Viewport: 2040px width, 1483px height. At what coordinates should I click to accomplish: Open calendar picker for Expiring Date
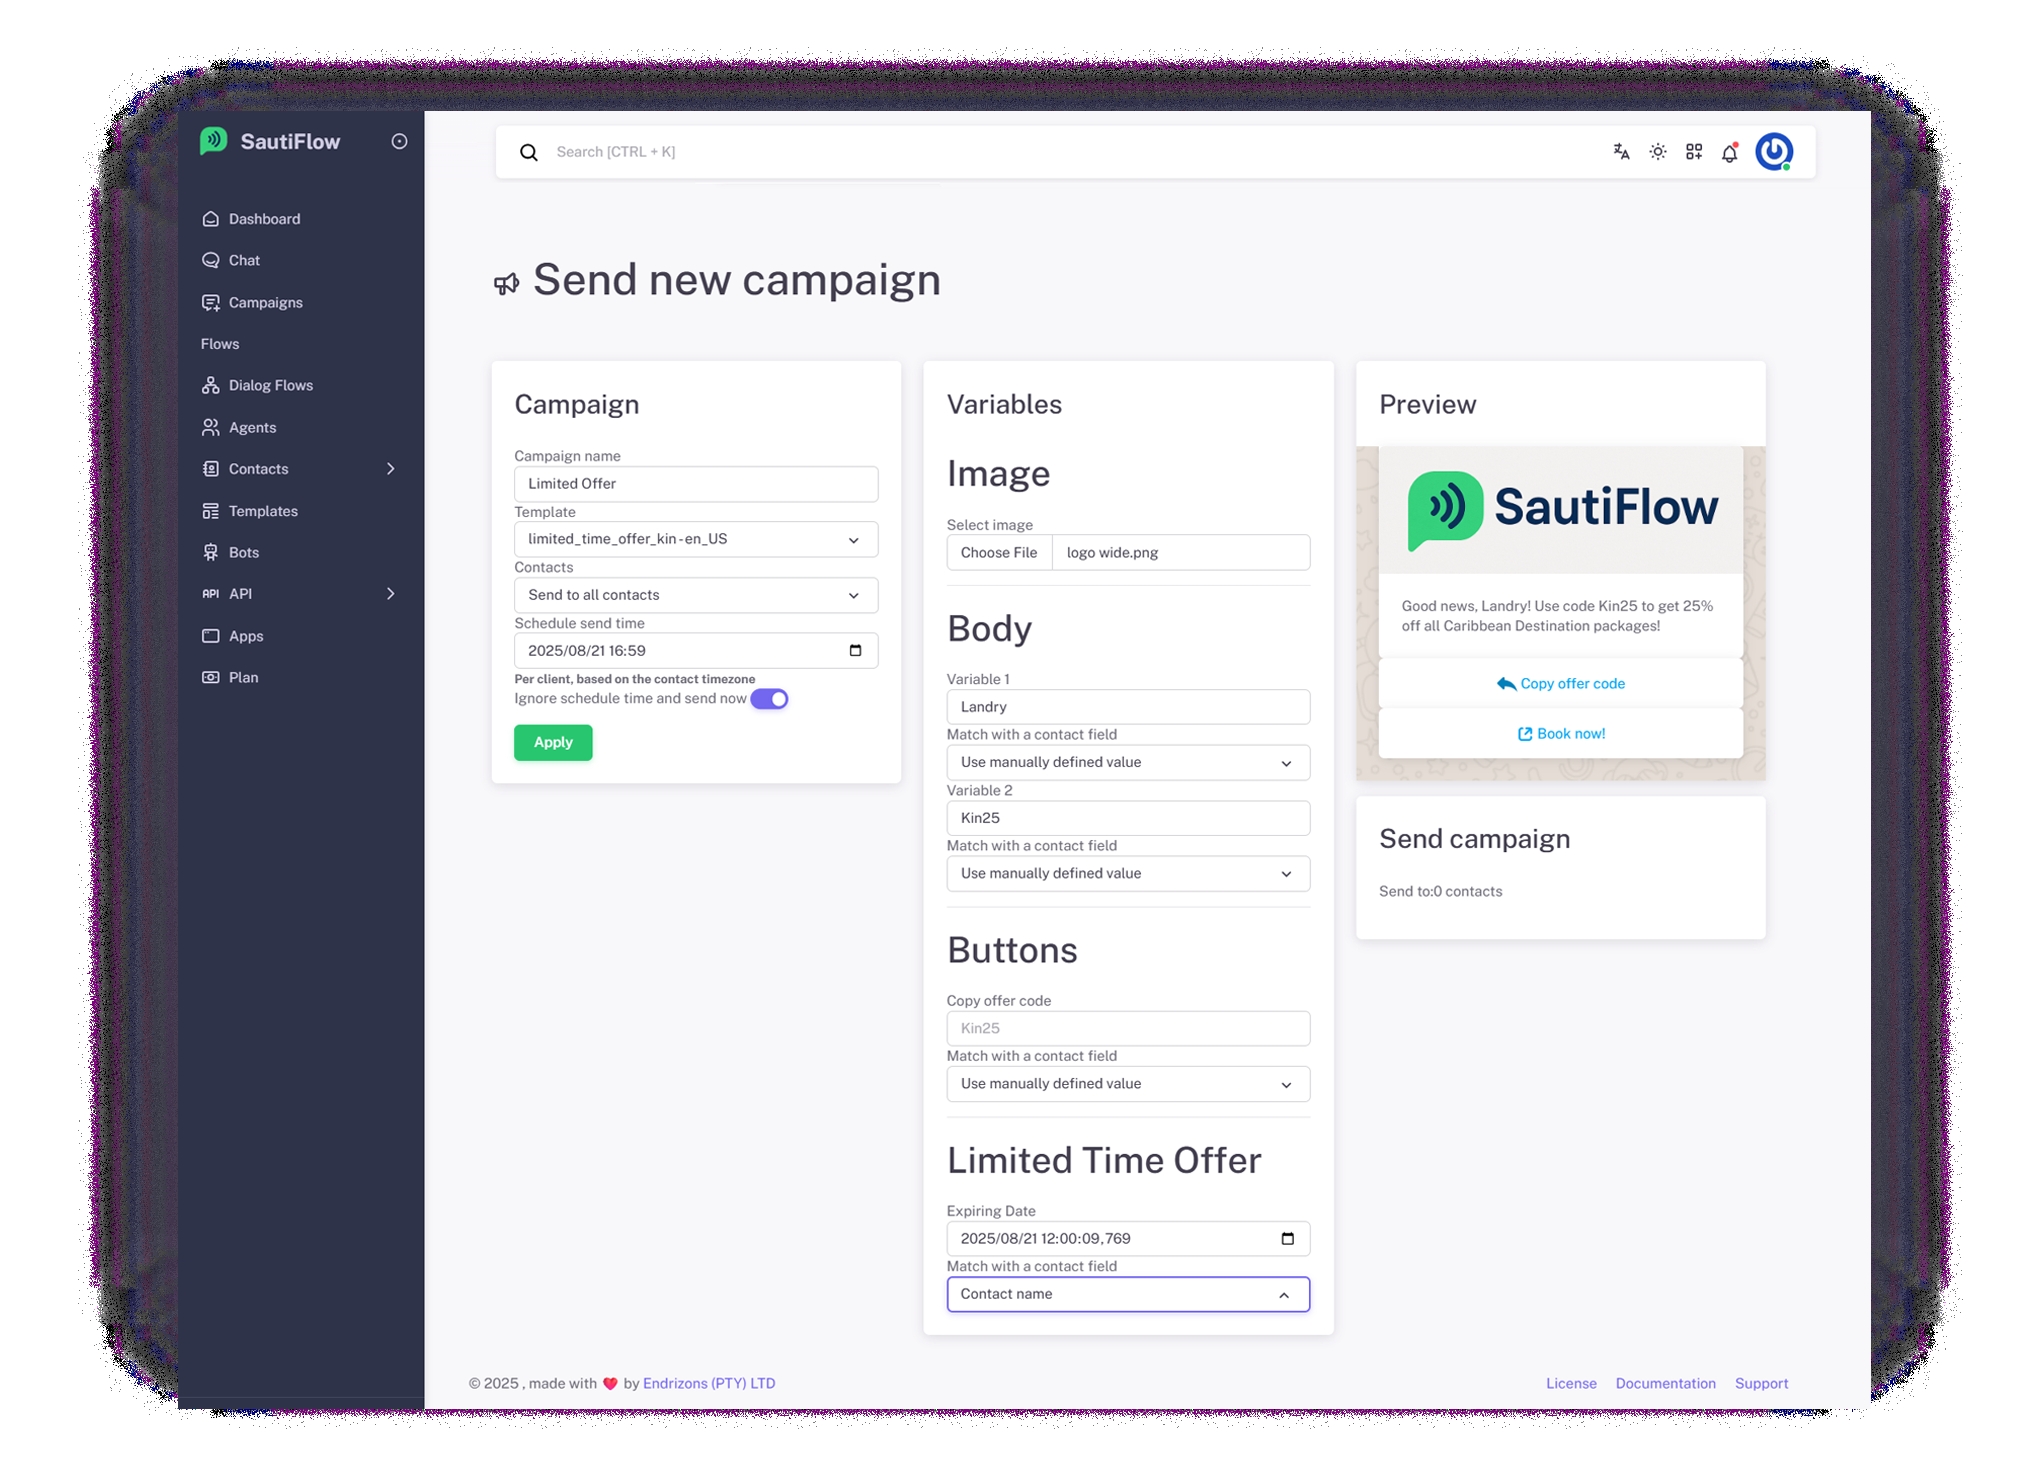pos(1287,1238)
